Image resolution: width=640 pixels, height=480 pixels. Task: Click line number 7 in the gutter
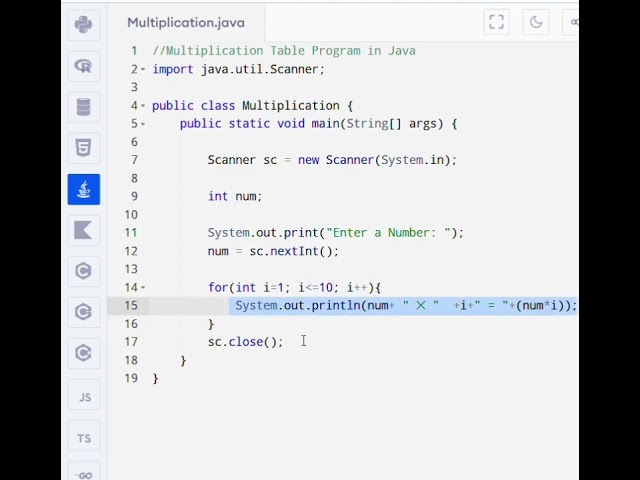pyautogui.click(x=134, y=160)
